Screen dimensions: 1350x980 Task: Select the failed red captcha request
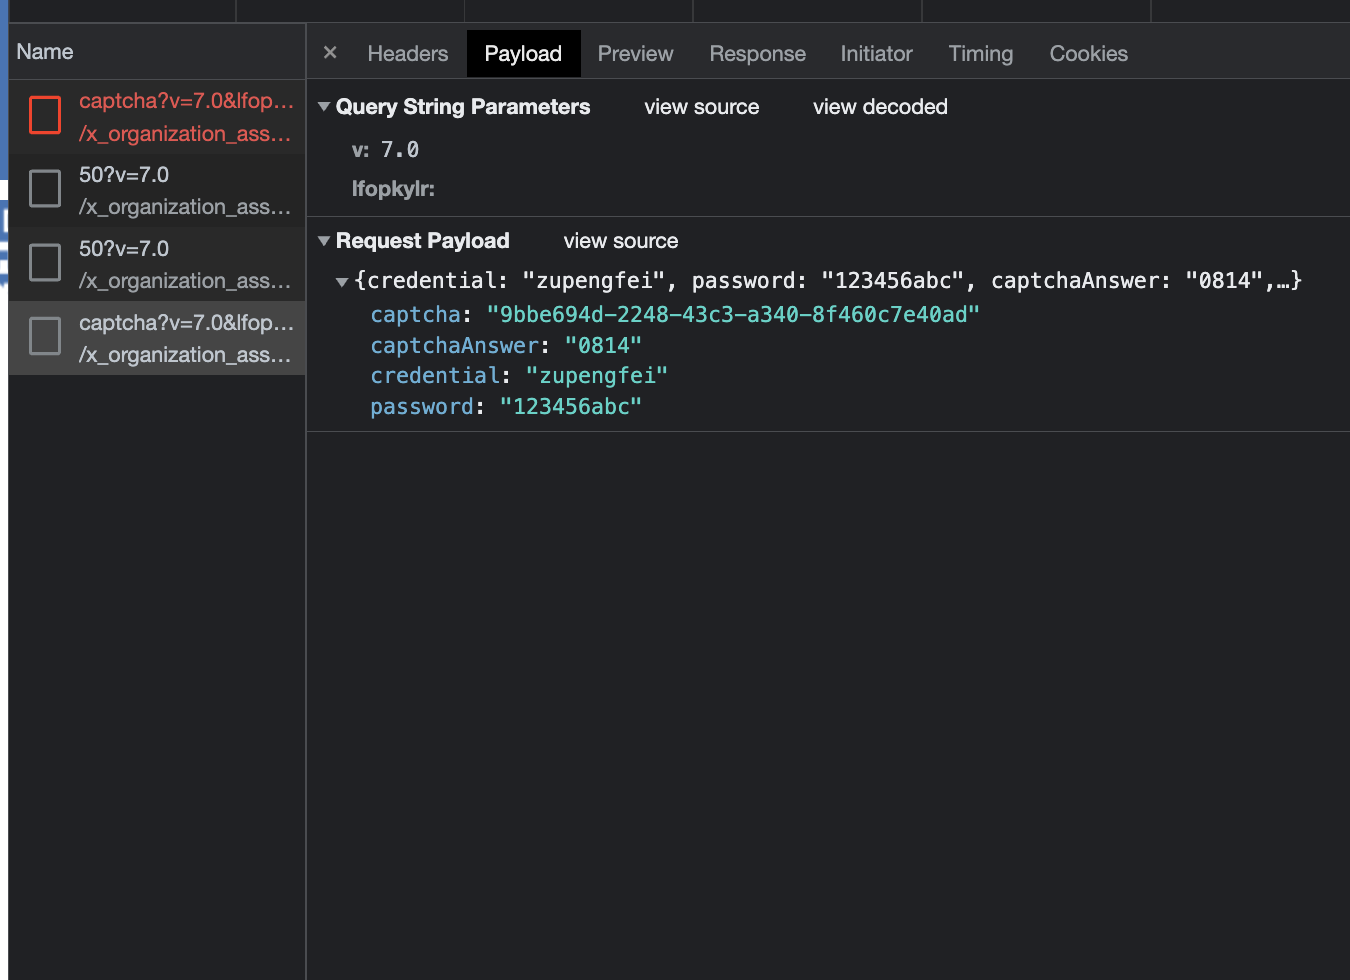pyautogui.click(x=185, y=117)
